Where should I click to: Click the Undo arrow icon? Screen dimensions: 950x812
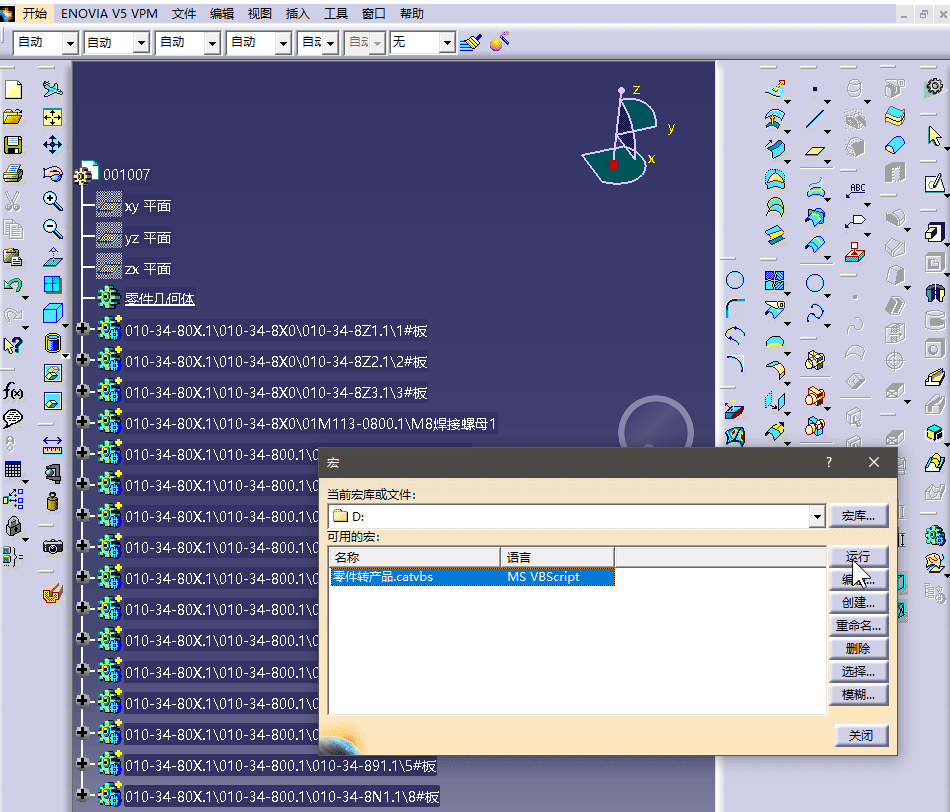[x=13, y=285]
